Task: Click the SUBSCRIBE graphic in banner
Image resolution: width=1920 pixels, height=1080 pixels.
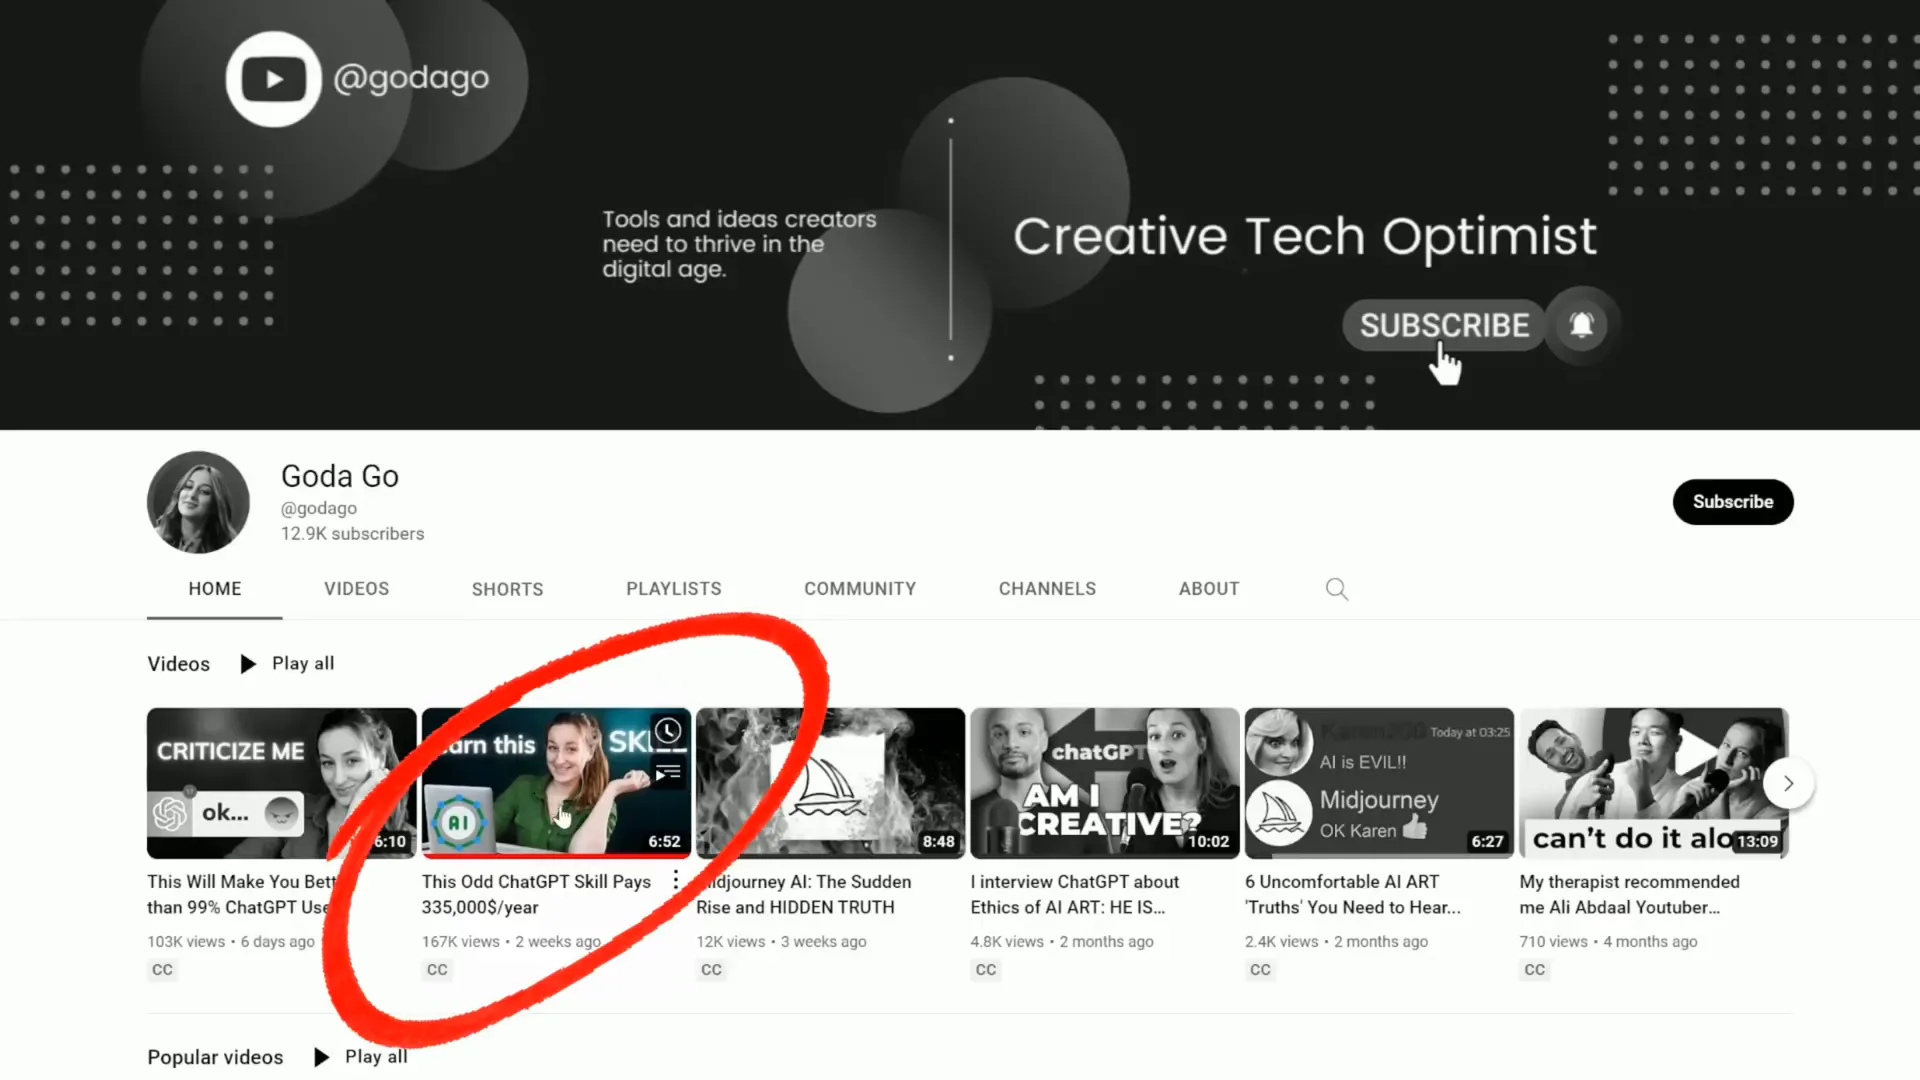Action: pos(1444,325)
